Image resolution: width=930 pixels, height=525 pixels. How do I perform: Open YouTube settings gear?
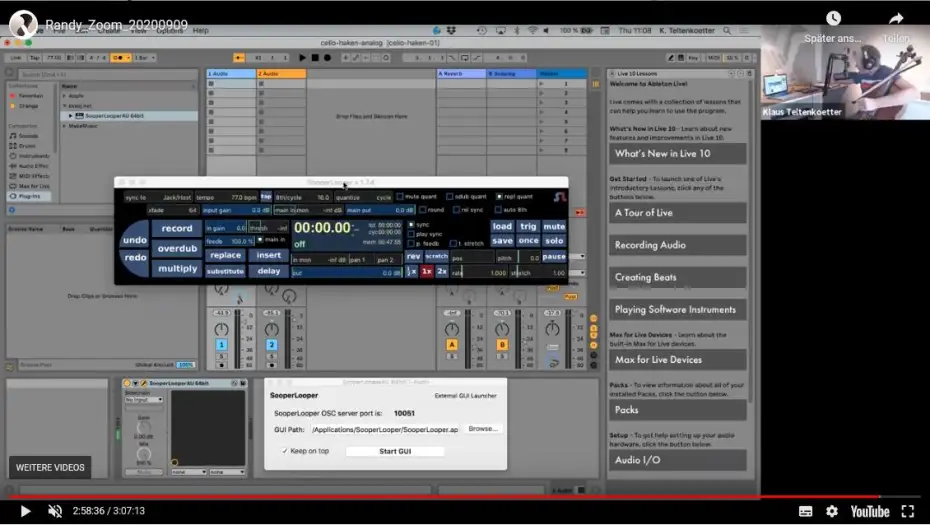click(832, 511)
